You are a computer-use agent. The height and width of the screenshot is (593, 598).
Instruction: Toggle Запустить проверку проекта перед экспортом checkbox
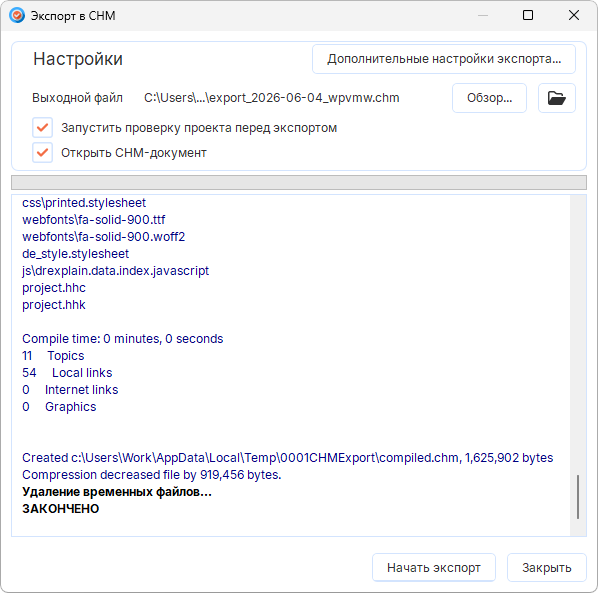42,128
